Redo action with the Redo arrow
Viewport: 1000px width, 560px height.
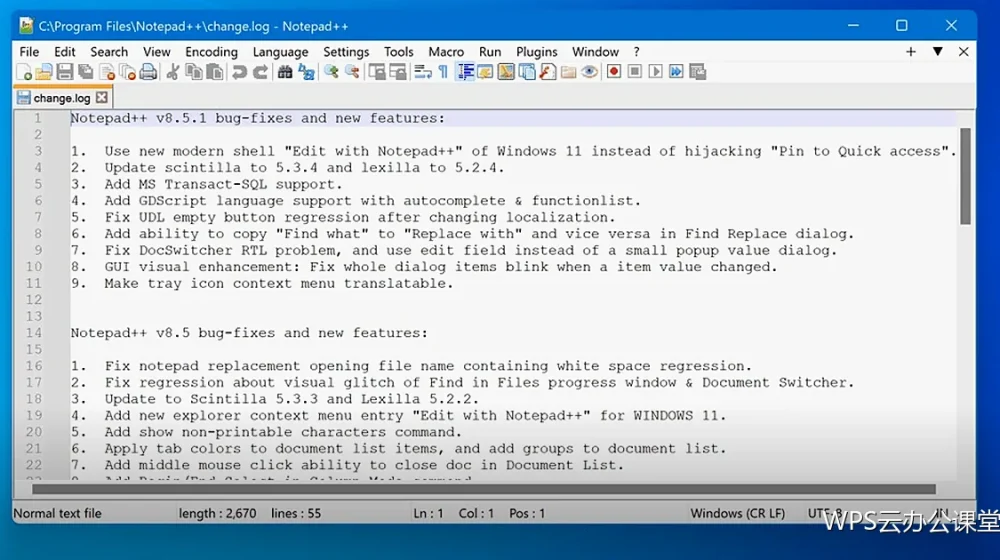click(x=260, y=72)
